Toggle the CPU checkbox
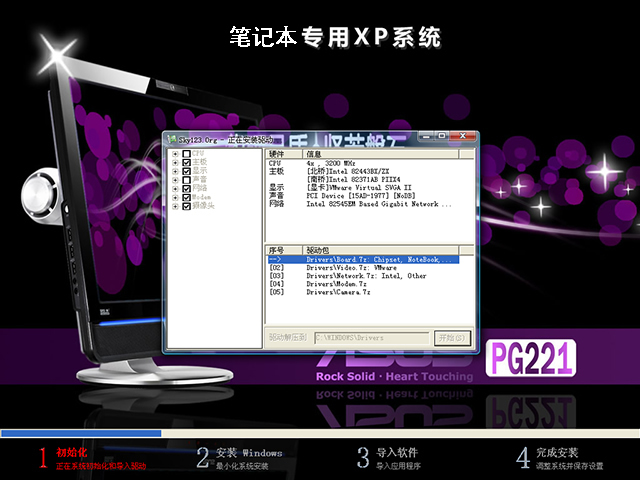Screen dimensions: 640x480 click(x=186, y=153)
